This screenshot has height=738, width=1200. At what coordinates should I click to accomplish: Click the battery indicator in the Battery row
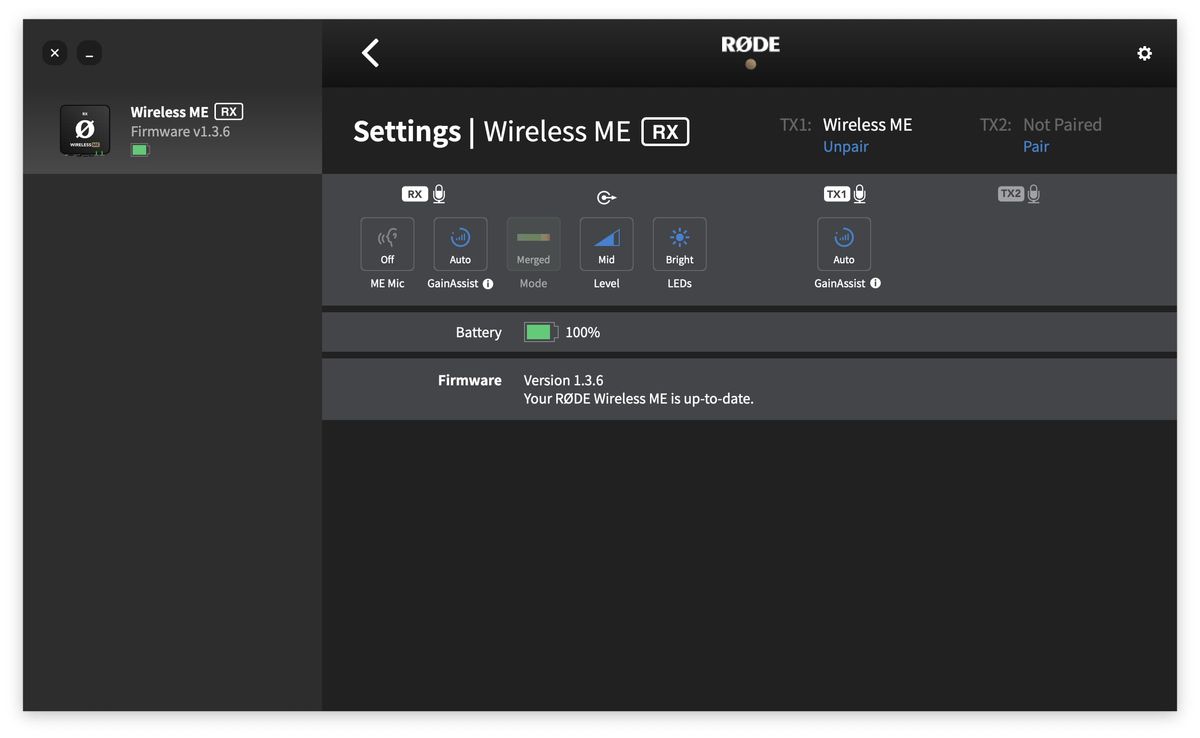tap(540, 332)
